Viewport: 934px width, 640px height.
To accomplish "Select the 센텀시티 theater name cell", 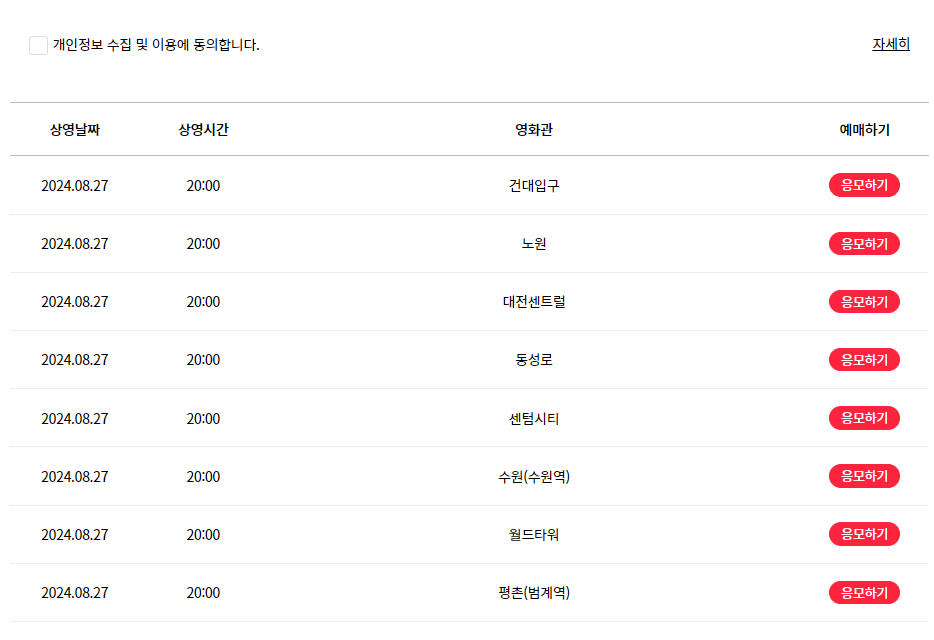I will [x=534, y=418].
